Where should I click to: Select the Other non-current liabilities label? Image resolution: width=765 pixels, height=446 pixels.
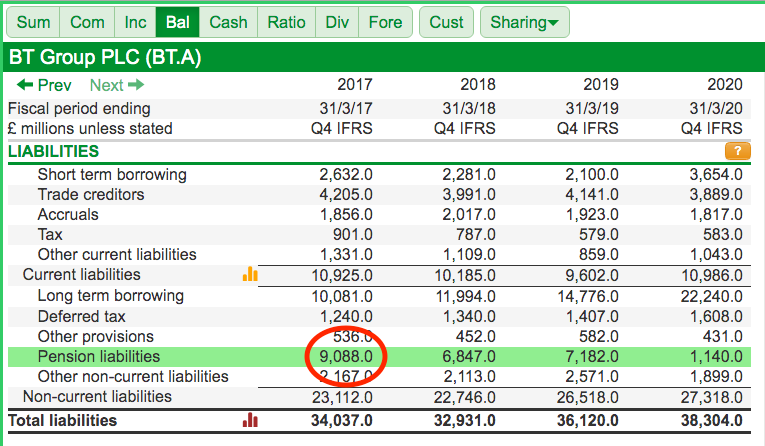point(133,377)
